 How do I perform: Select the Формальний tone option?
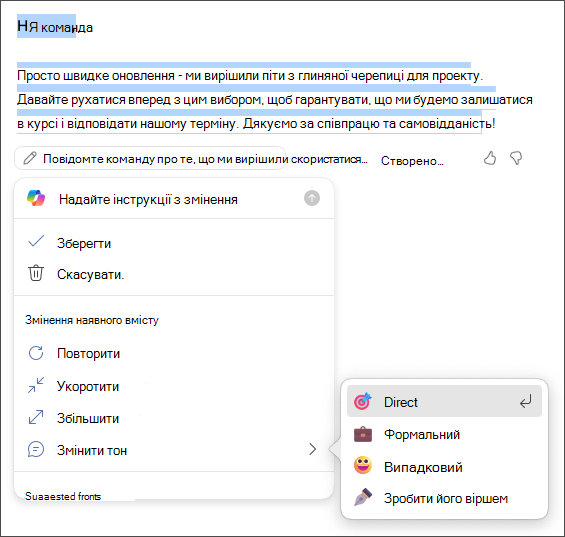pyautogui.click(x=444, y=434)
